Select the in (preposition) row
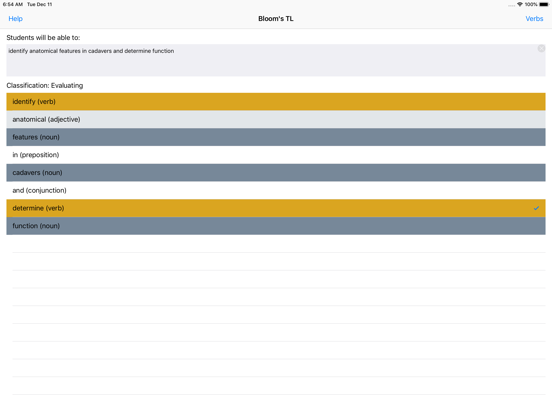 276,155
